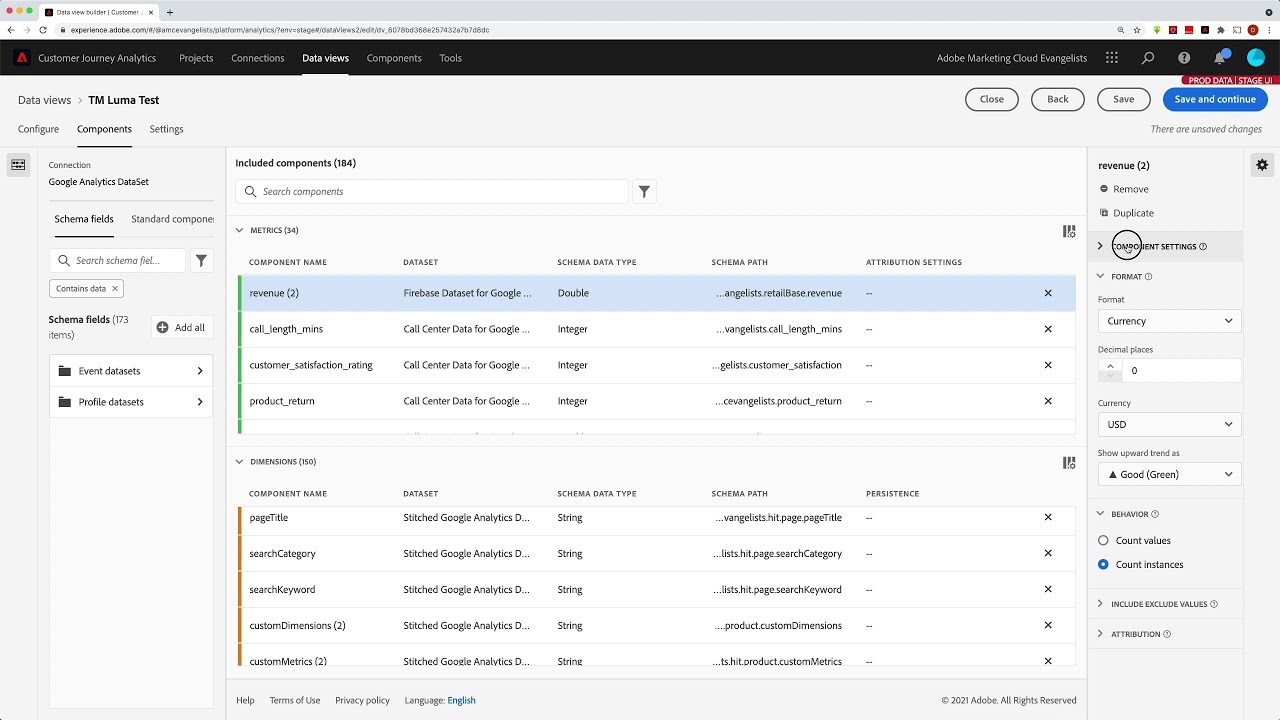The image size is (1280, 720).
Task: Click the Adobe logo icon
Action: pyautogui.click(x=21, y=58)
